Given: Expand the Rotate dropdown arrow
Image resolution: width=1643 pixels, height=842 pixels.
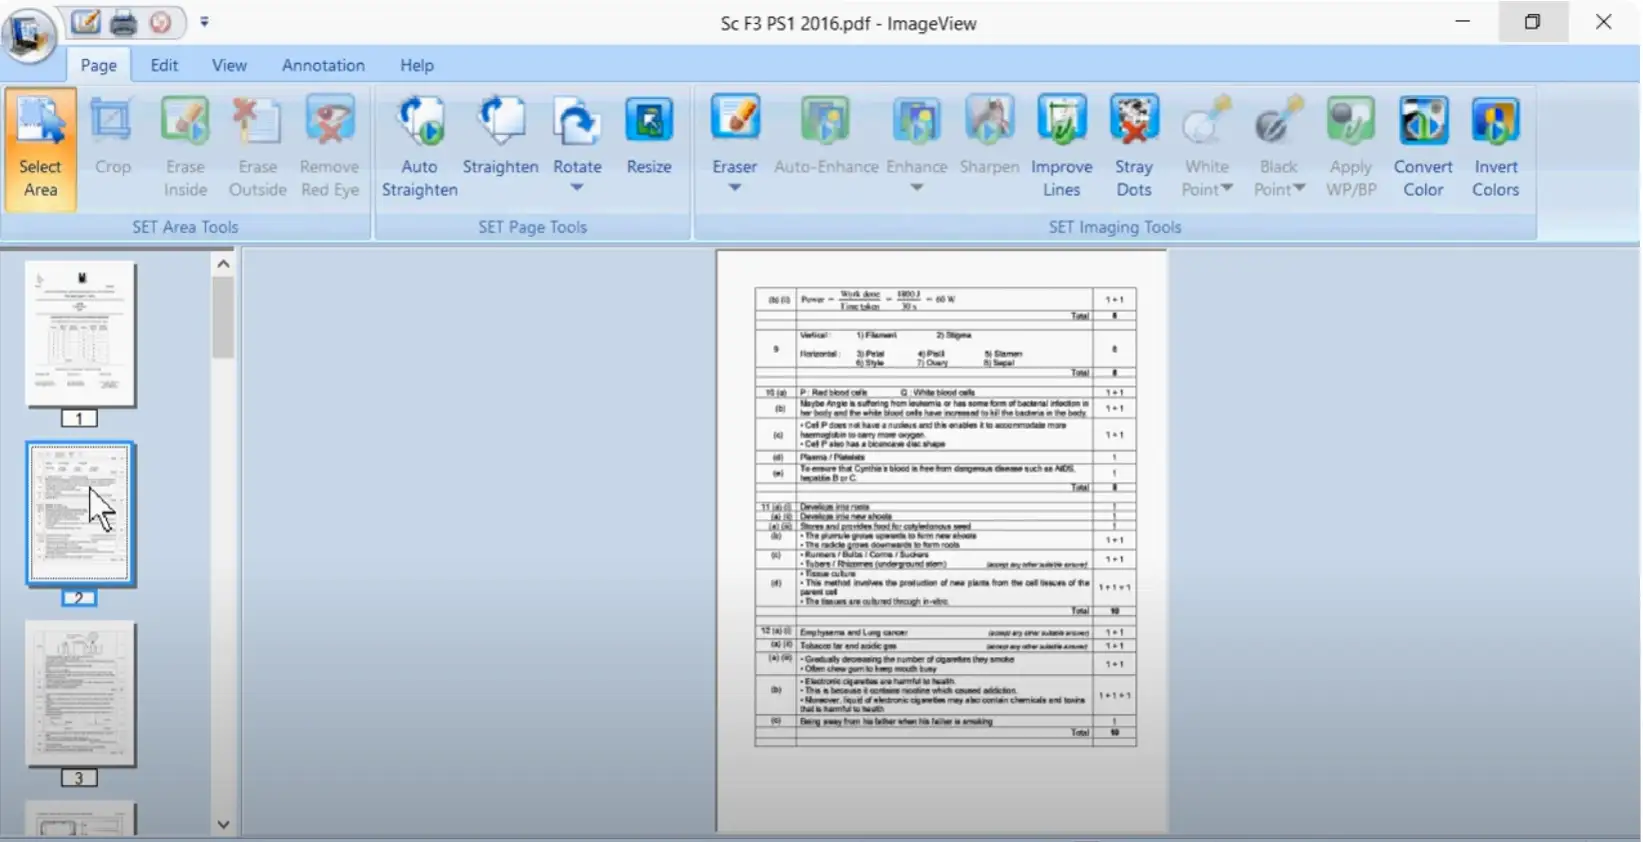Looking at the screenshot, I should click(x=577, y=188).
